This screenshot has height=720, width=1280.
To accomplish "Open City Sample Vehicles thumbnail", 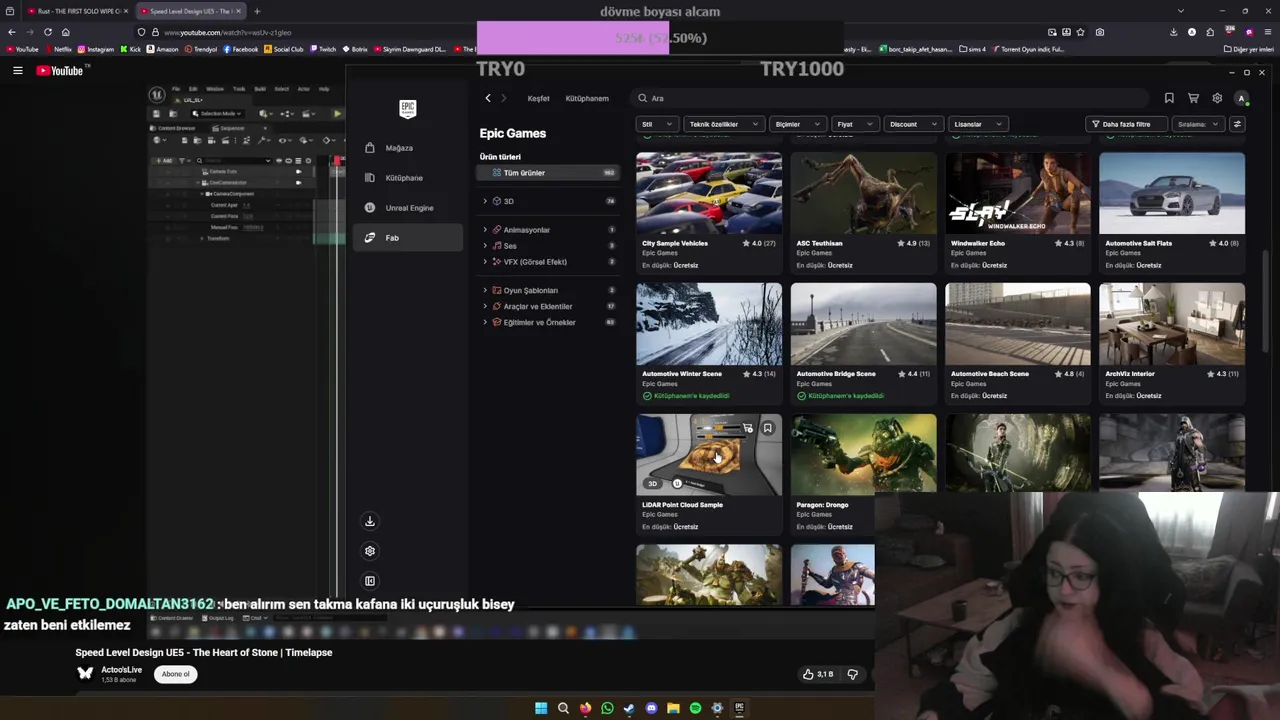I will (709, 193).
